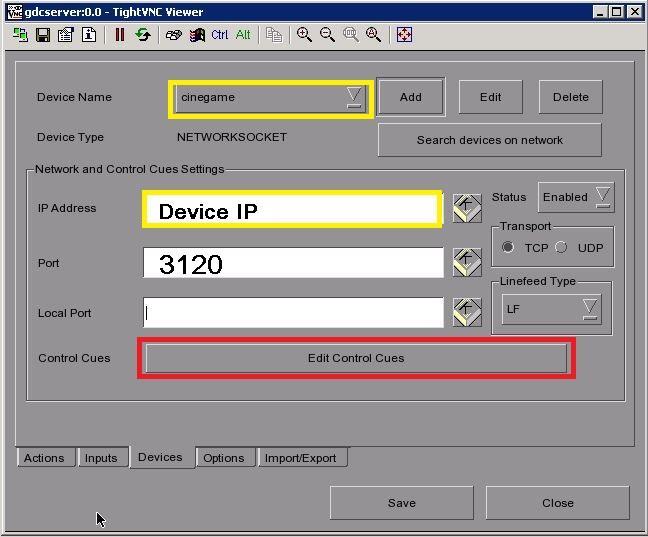The height and width of the screenshot is (537, 648).
Task: Open keypad icon next to Local Port field
Action: point(467,312)
